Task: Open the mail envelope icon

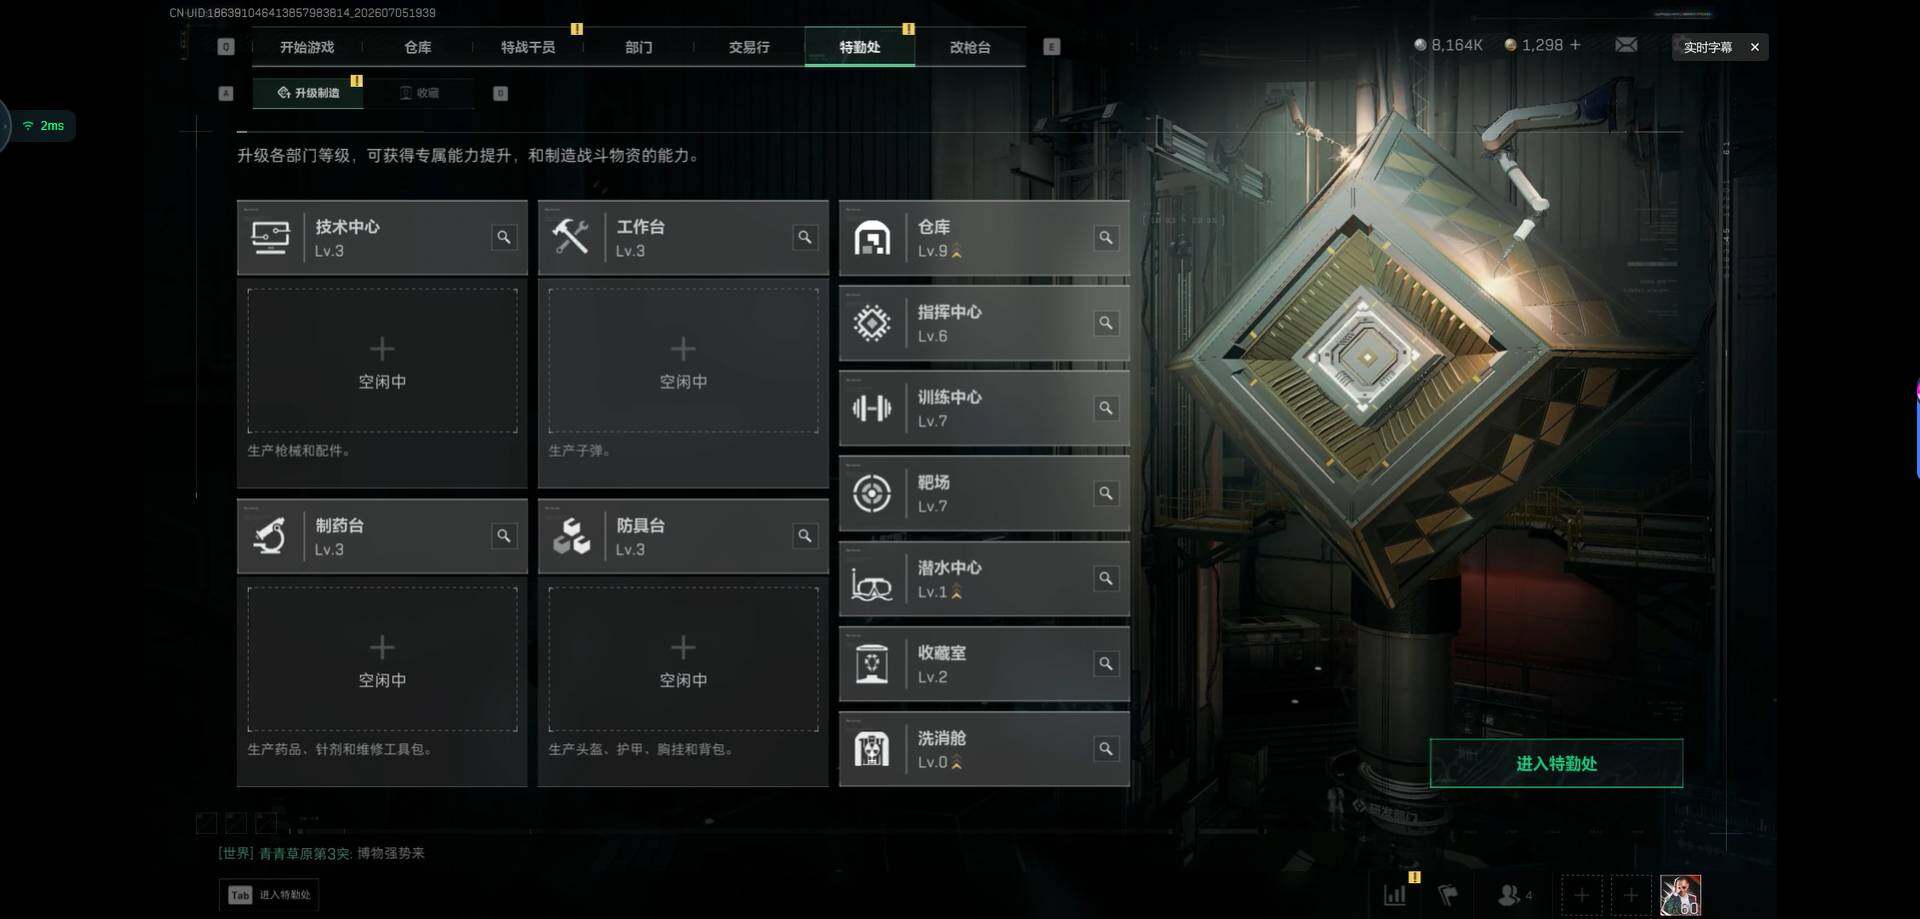Action: coord(1626,45)
